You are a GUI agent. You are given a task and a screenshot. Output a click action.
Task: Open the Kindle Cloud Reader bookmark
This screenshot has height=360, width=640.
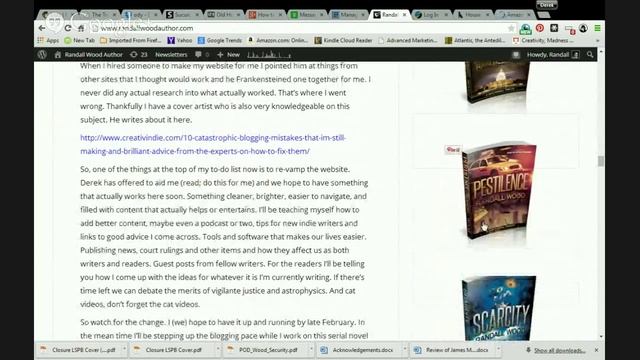click(343, 40)
